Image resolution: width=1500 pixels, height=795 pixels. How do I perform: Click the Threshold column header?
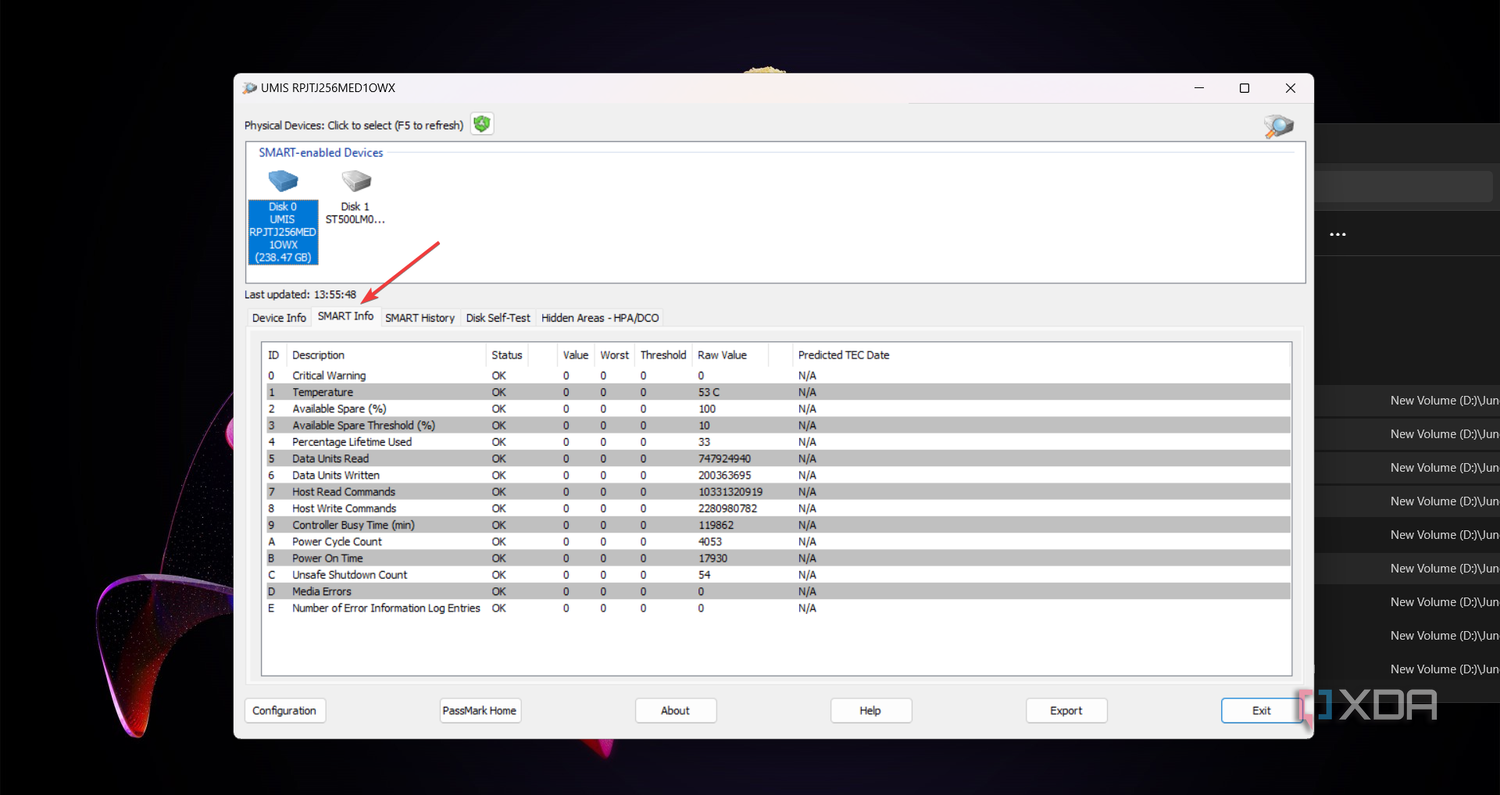[663, 355]
